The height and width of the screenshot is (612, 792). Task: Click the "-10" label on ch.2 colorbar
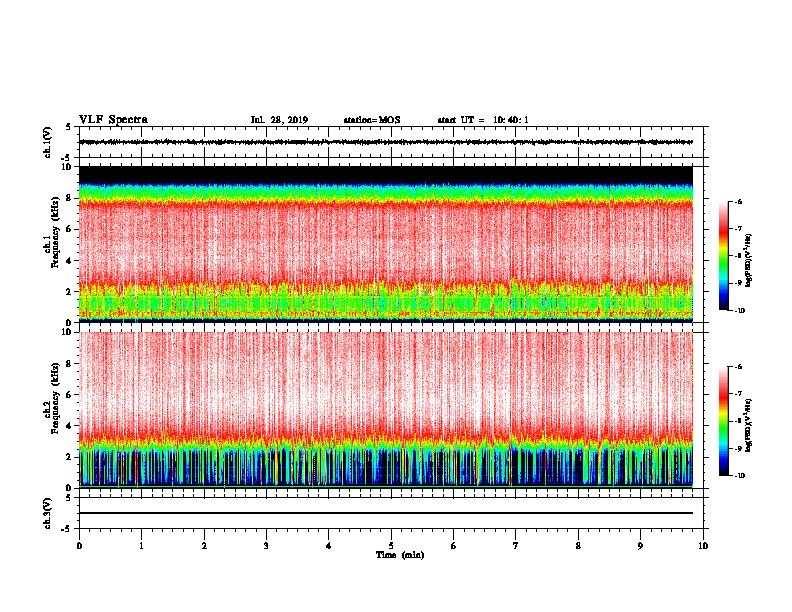tap(739, 476)
